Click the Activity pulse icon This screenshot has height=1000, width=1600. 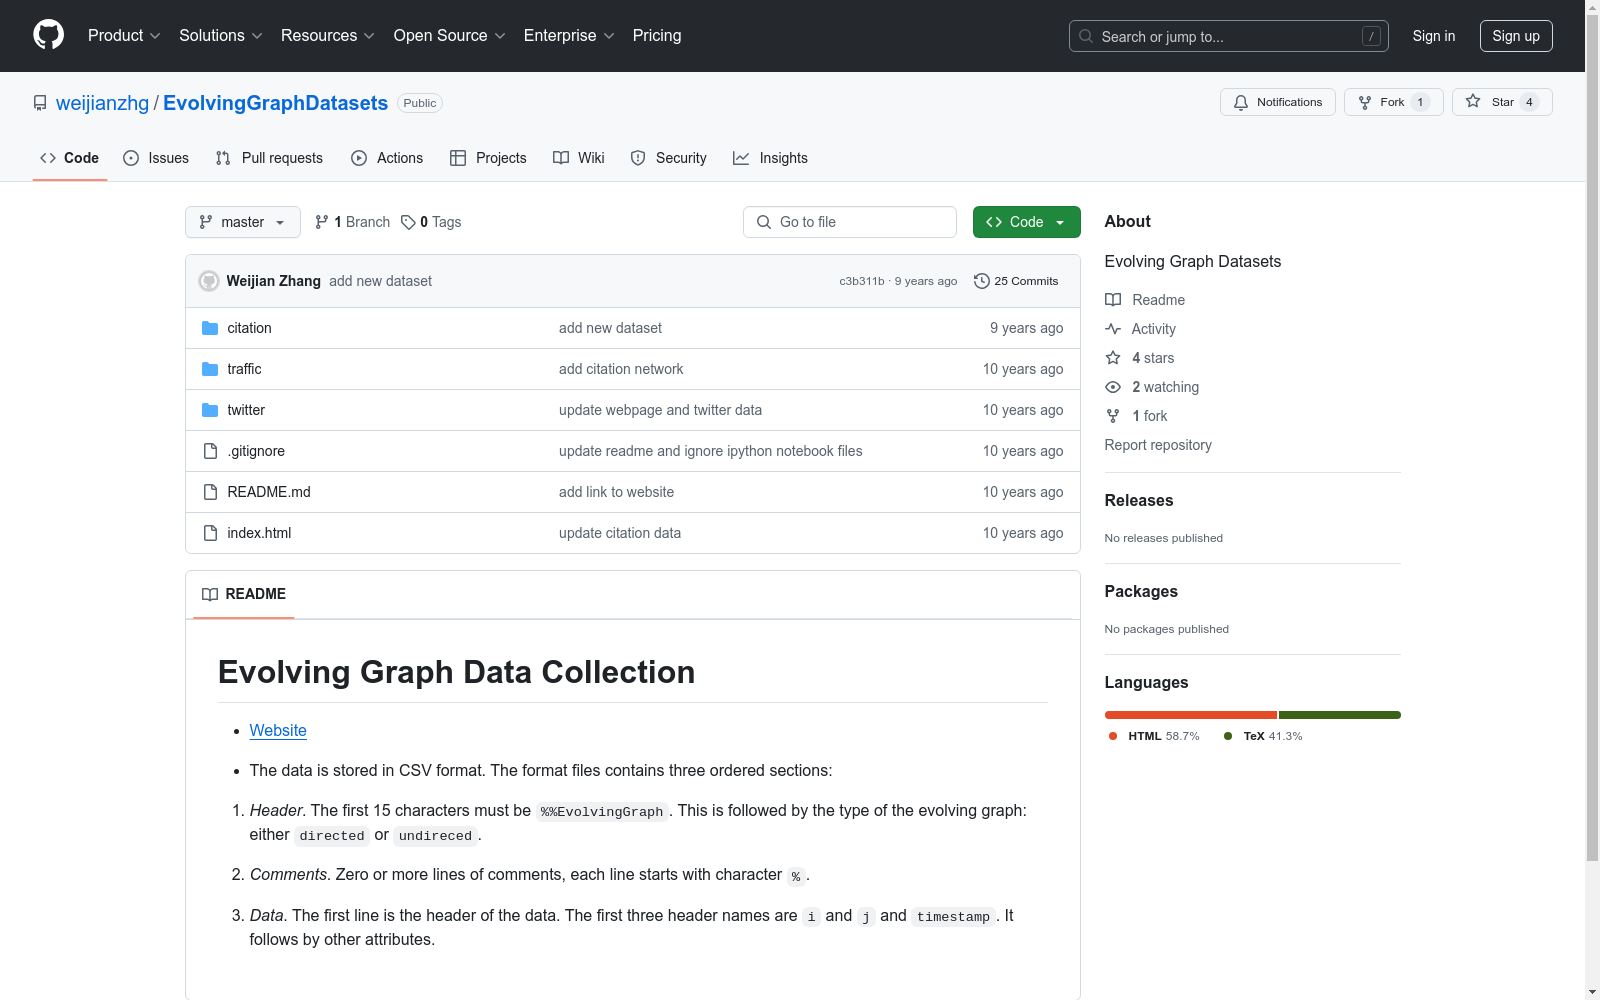pyautogui.click(x=1113, y=329)
